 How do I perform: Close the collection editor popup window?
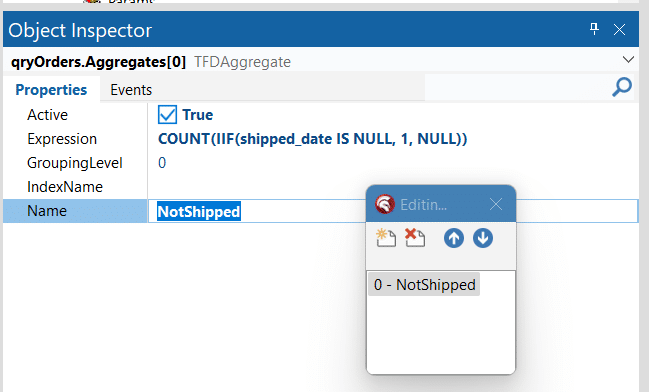pos(495,204)
